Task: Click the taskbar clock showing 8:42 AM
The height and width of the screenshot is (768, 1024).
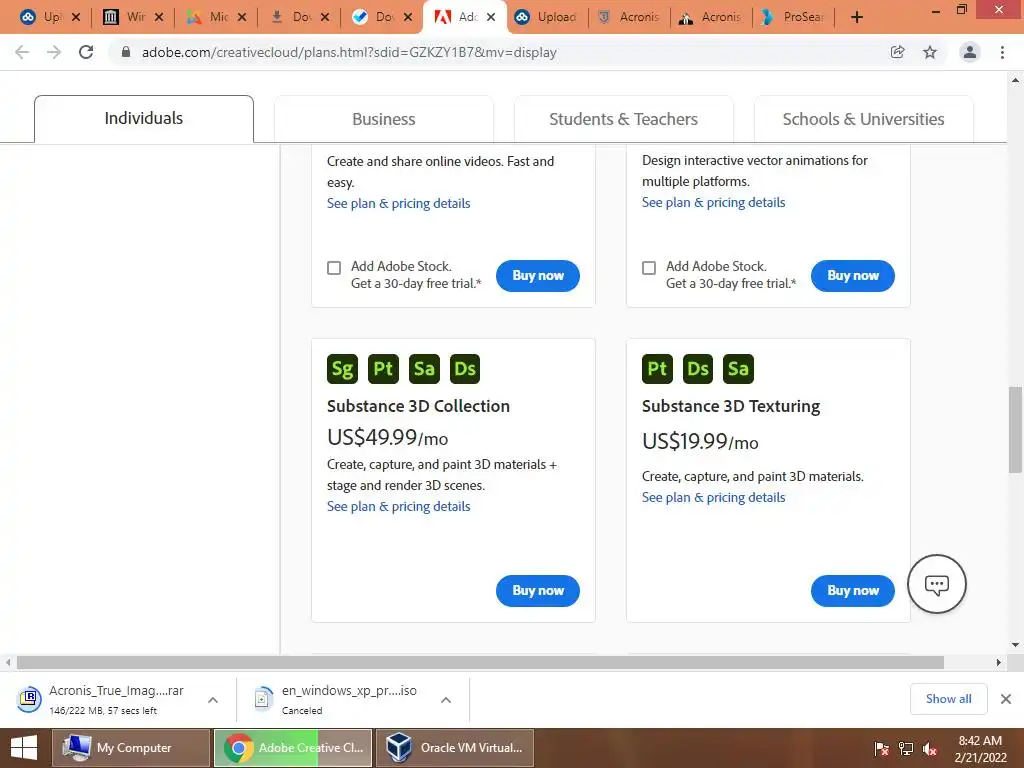Action: tap(980, 741)
